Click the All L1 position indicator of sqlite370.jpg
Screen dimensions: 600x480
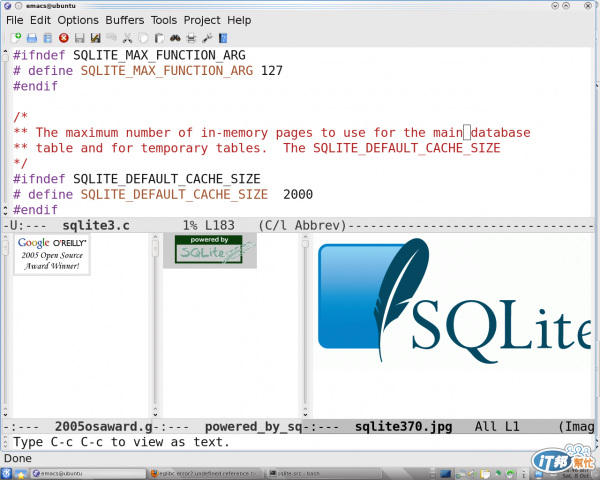(x=497, y=426)
